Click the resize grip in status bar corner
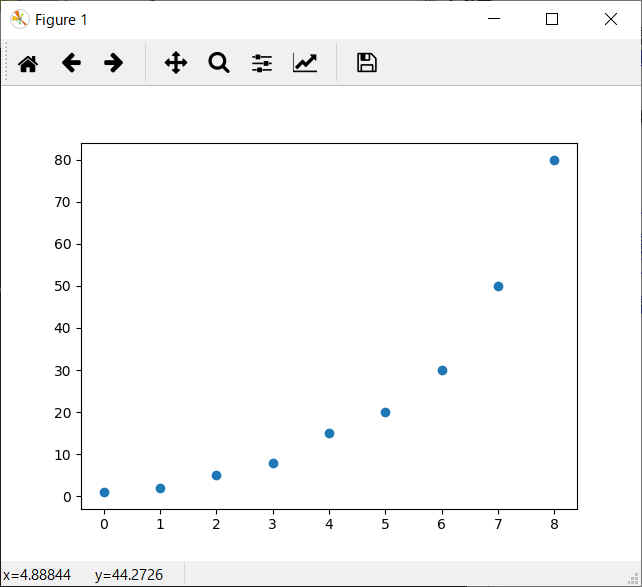642x587 pixels. pos(633,577)
